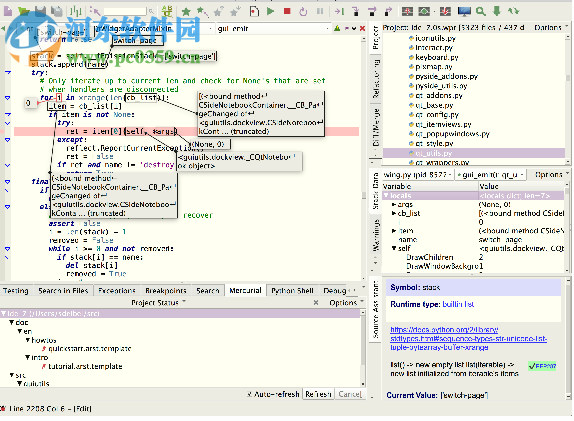
Task: Click the Cancel button
Action: click(x=350, y=394)
